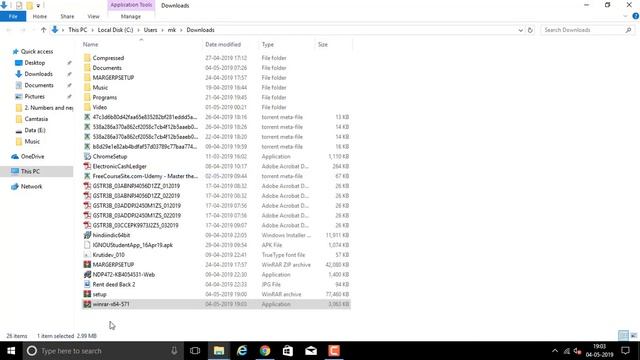Select the Manage tab under Application Tools
This screenshot has width=640, height=360.
coord(131,16)
